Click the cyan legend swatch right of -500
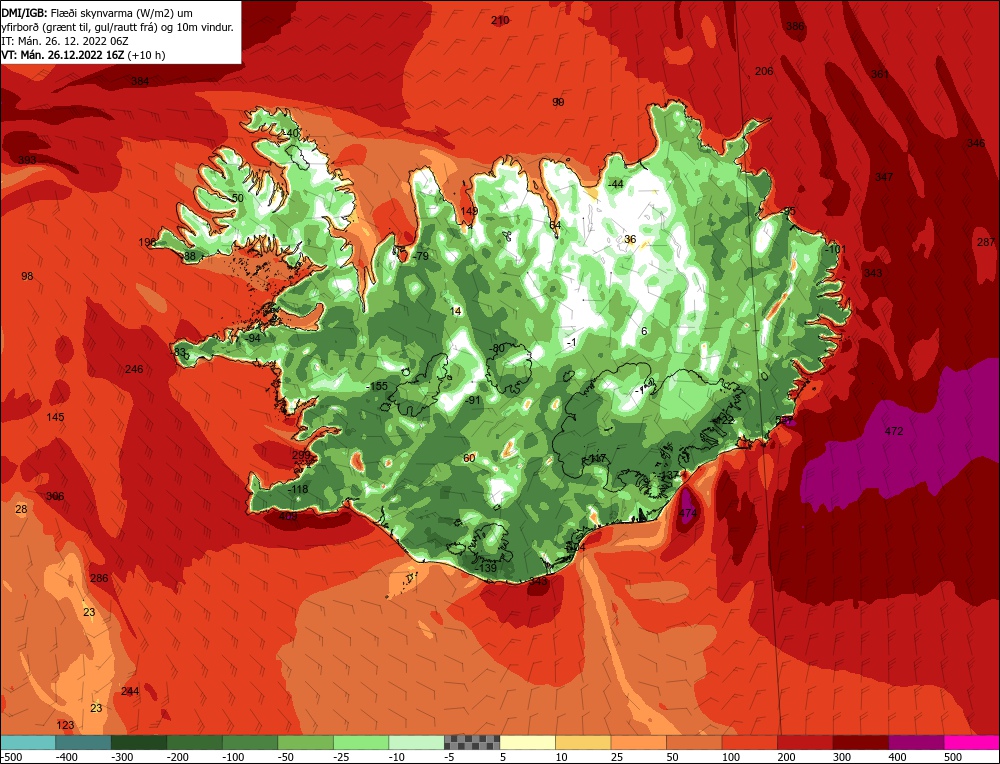 28,742
